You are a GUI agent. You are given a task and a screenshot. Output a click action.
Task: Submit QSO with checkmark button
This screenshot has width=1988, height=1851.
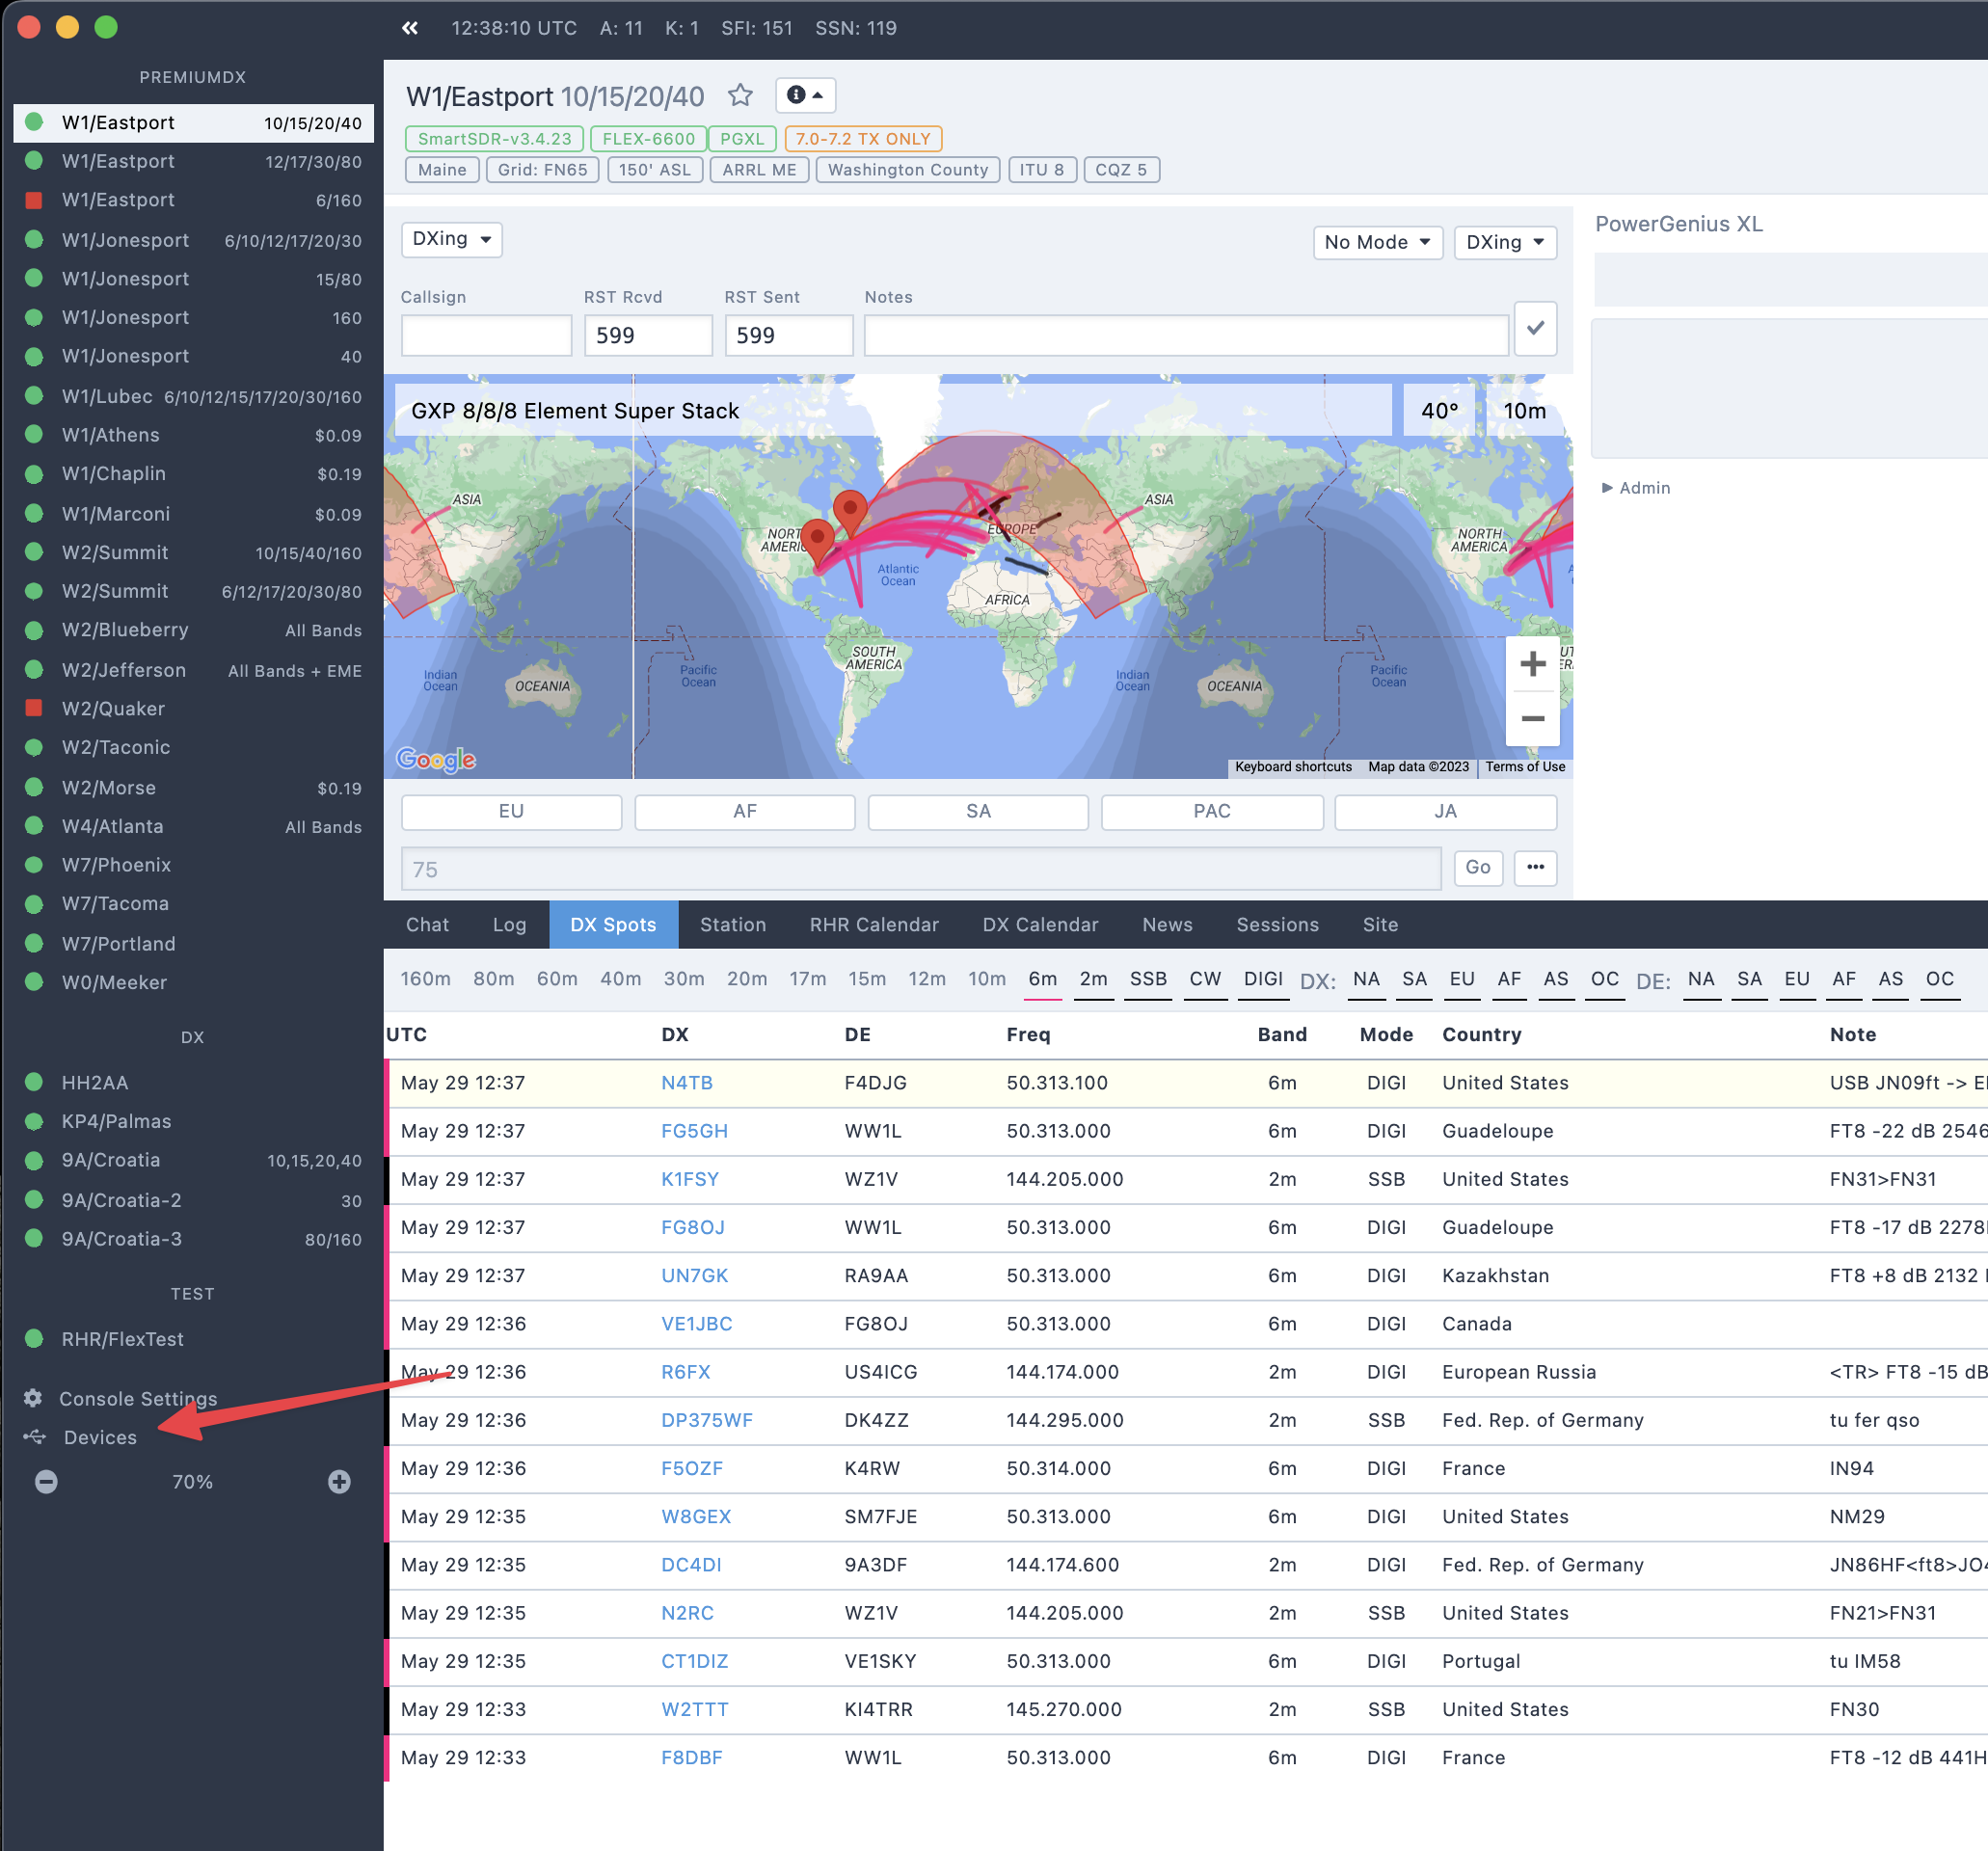pos(1535,328)
